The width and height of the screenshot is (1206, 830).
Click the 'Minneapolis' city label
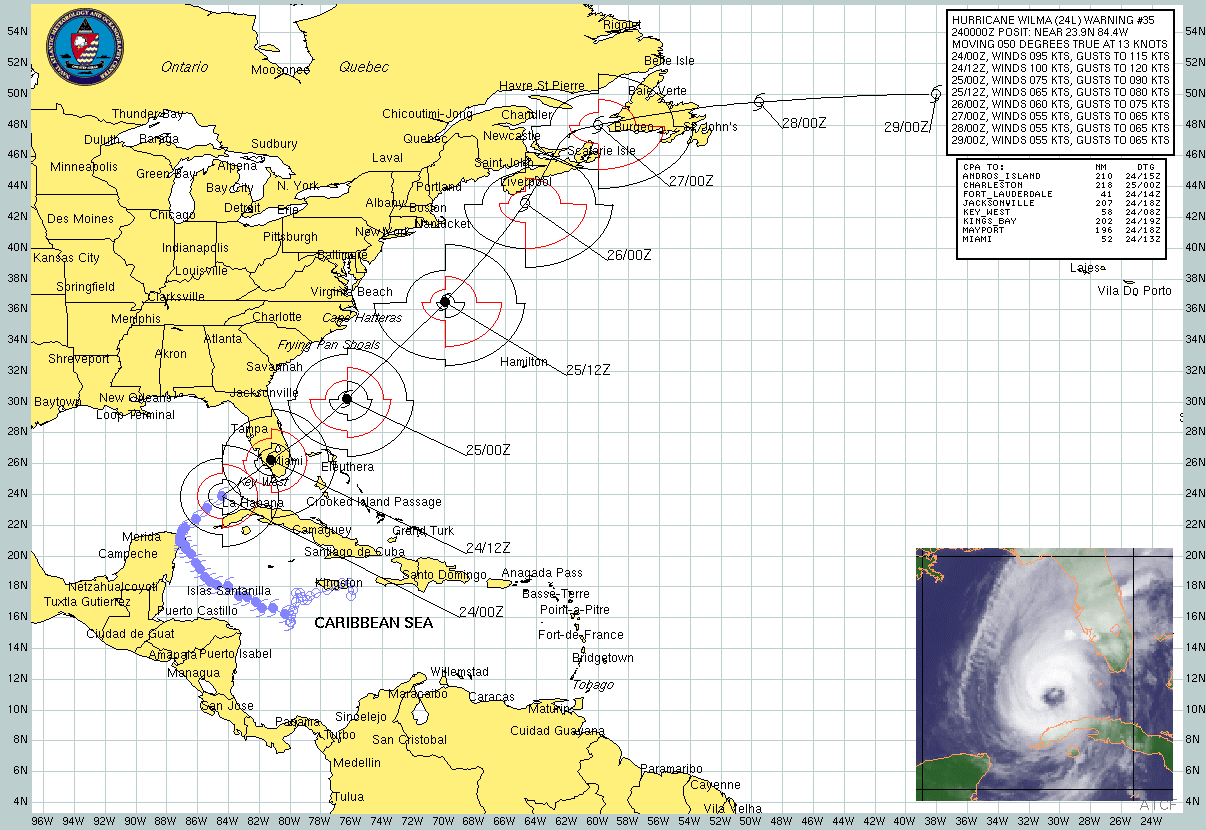84,167
